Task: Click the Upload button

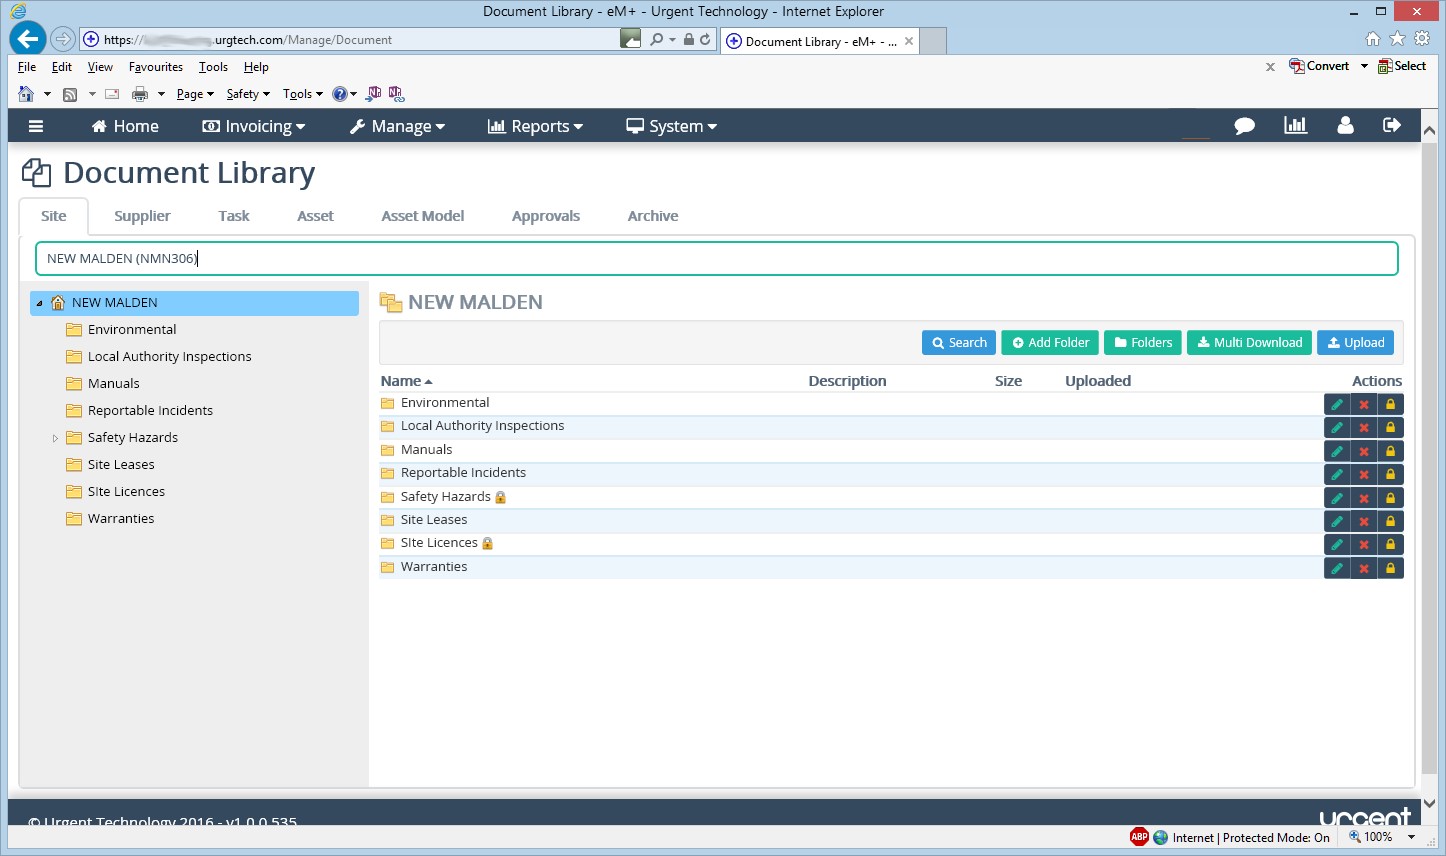Action: tap(1355, 342)
